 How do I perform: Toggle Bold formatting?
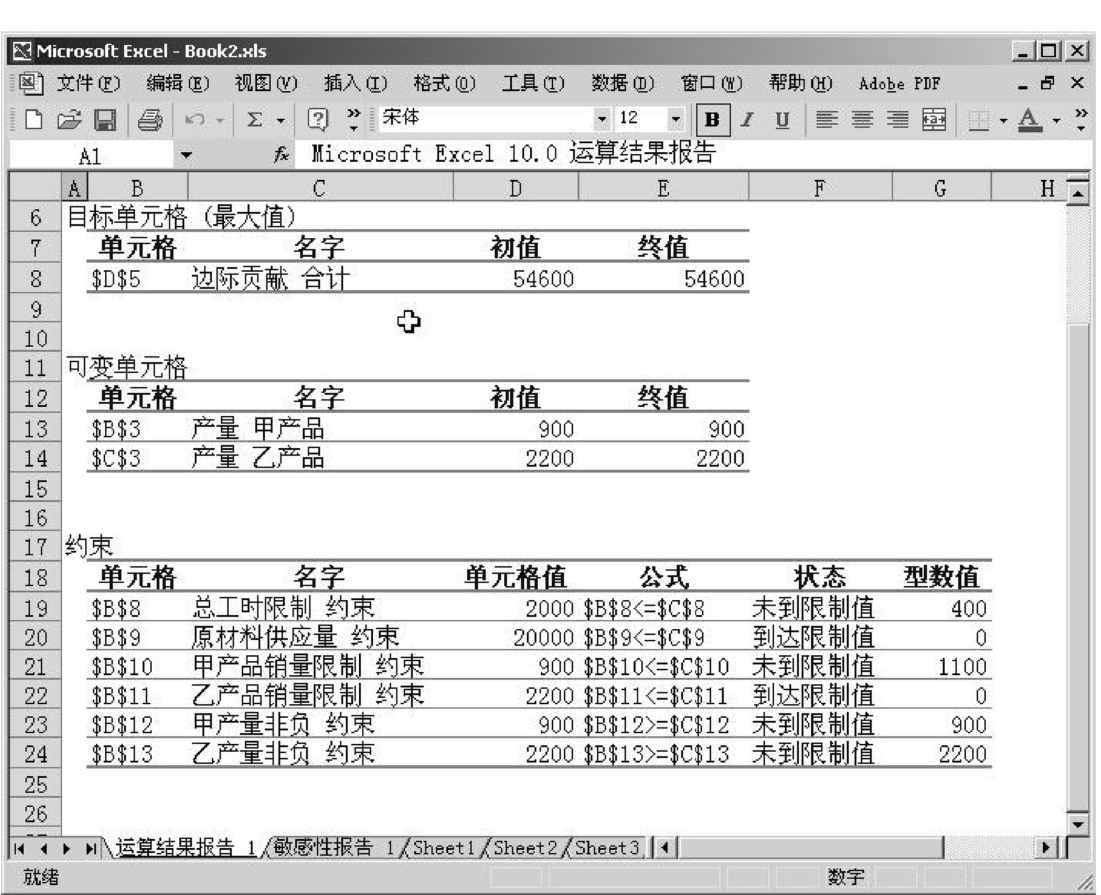(712, 120)
